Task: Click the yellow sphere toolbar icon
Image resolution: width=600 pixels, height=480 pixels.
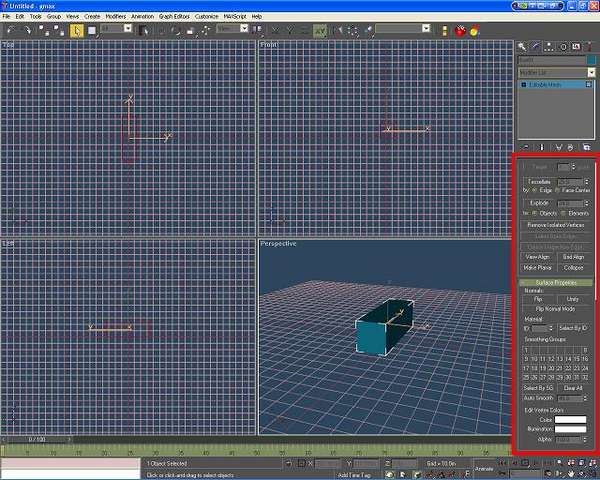Action: tap(474, 31)
